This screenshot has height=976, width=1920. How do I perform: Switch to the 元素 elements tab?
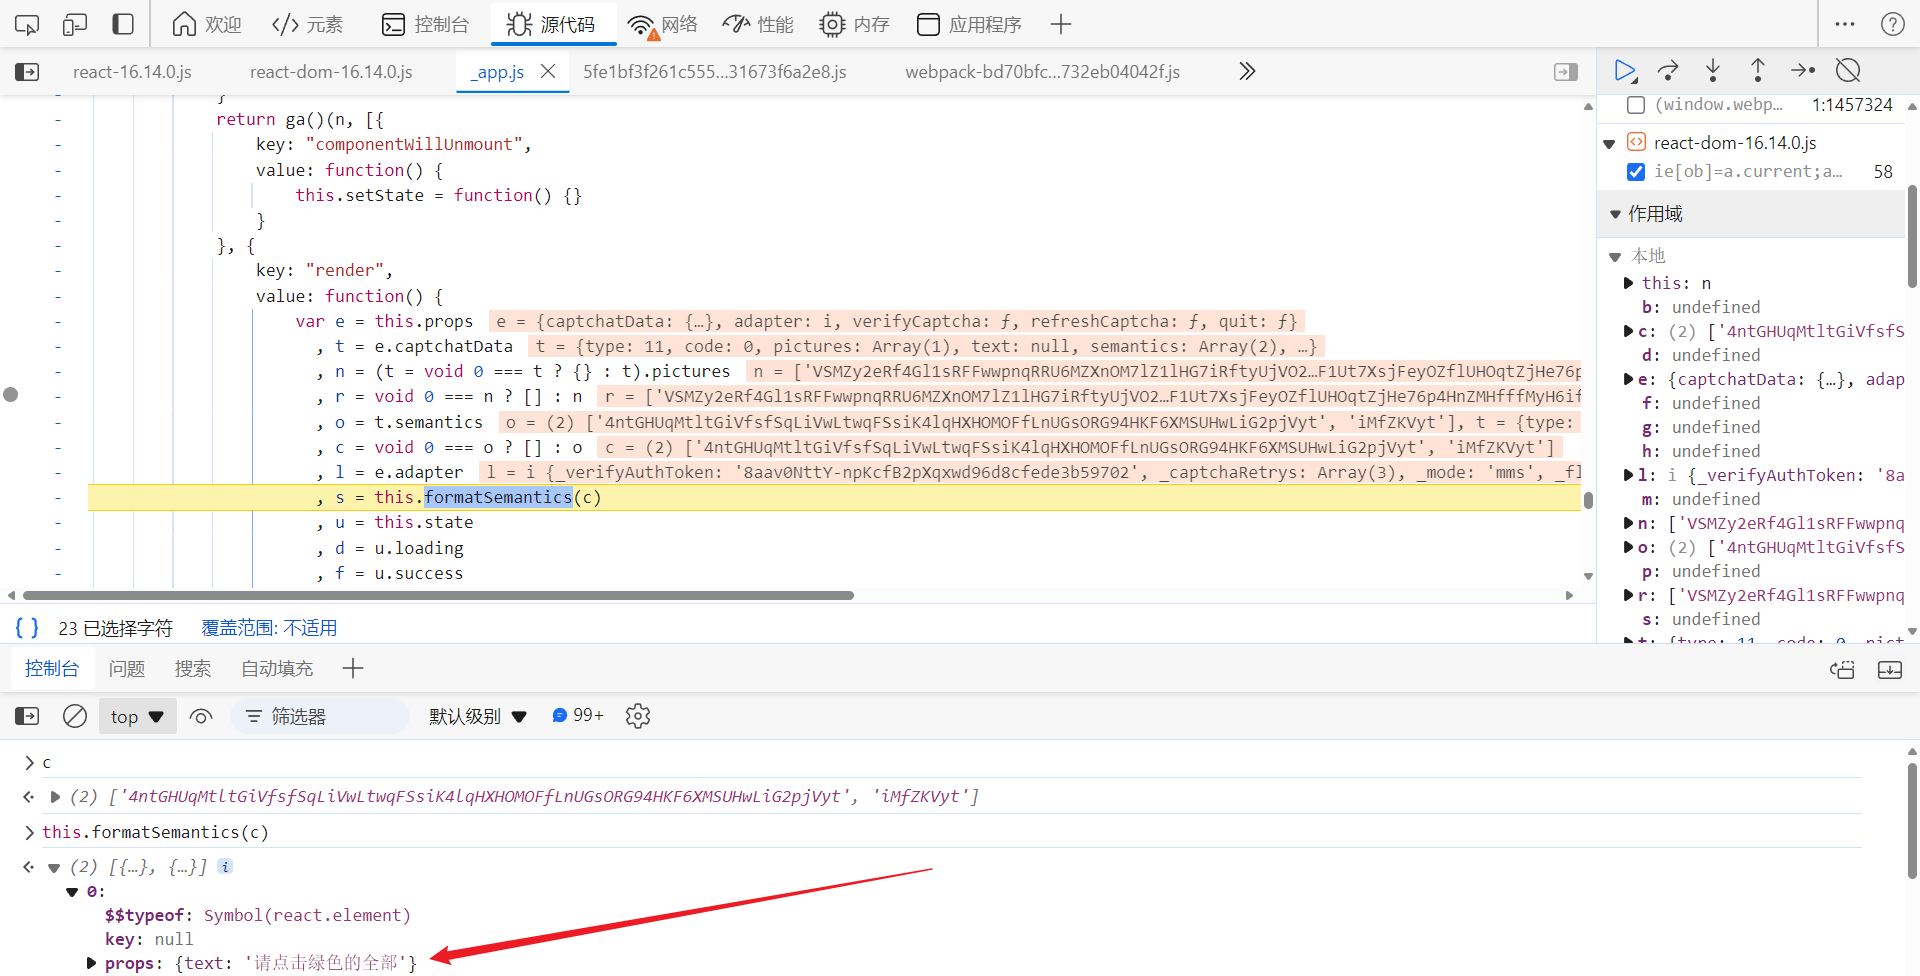point(307,24)
